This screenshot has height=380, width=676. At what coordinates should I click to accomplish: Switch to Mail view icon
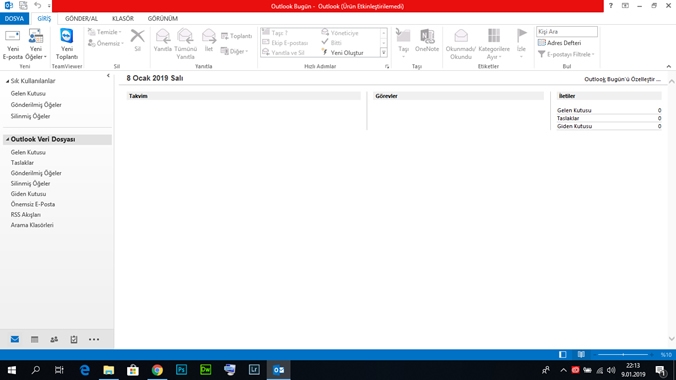(15, 339)
